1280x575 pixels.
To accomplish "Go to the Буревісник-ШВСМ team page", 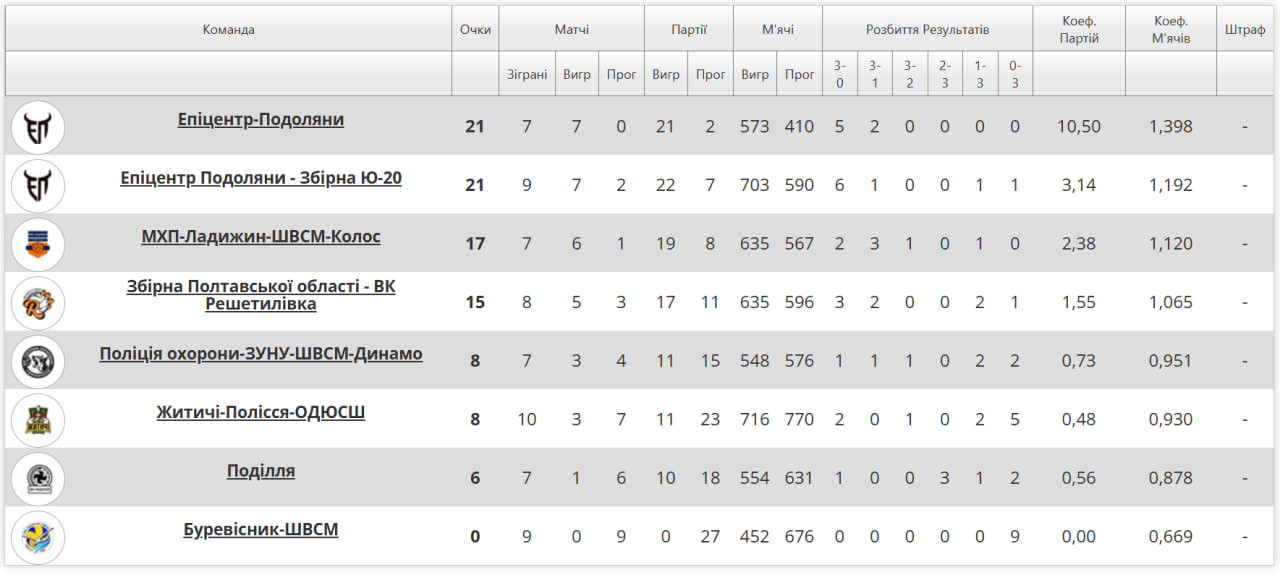I will coord(260,529).
